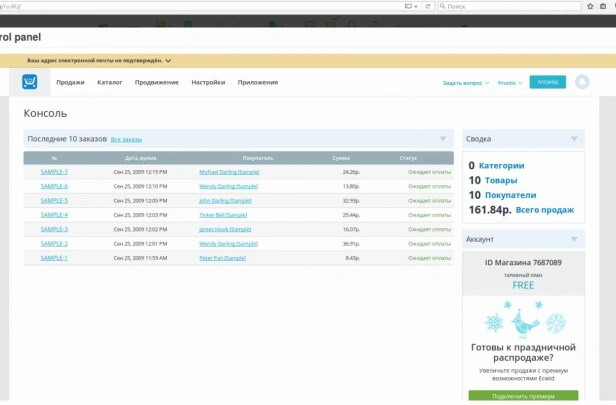Click the bookmark star icon

coord(590,6)
